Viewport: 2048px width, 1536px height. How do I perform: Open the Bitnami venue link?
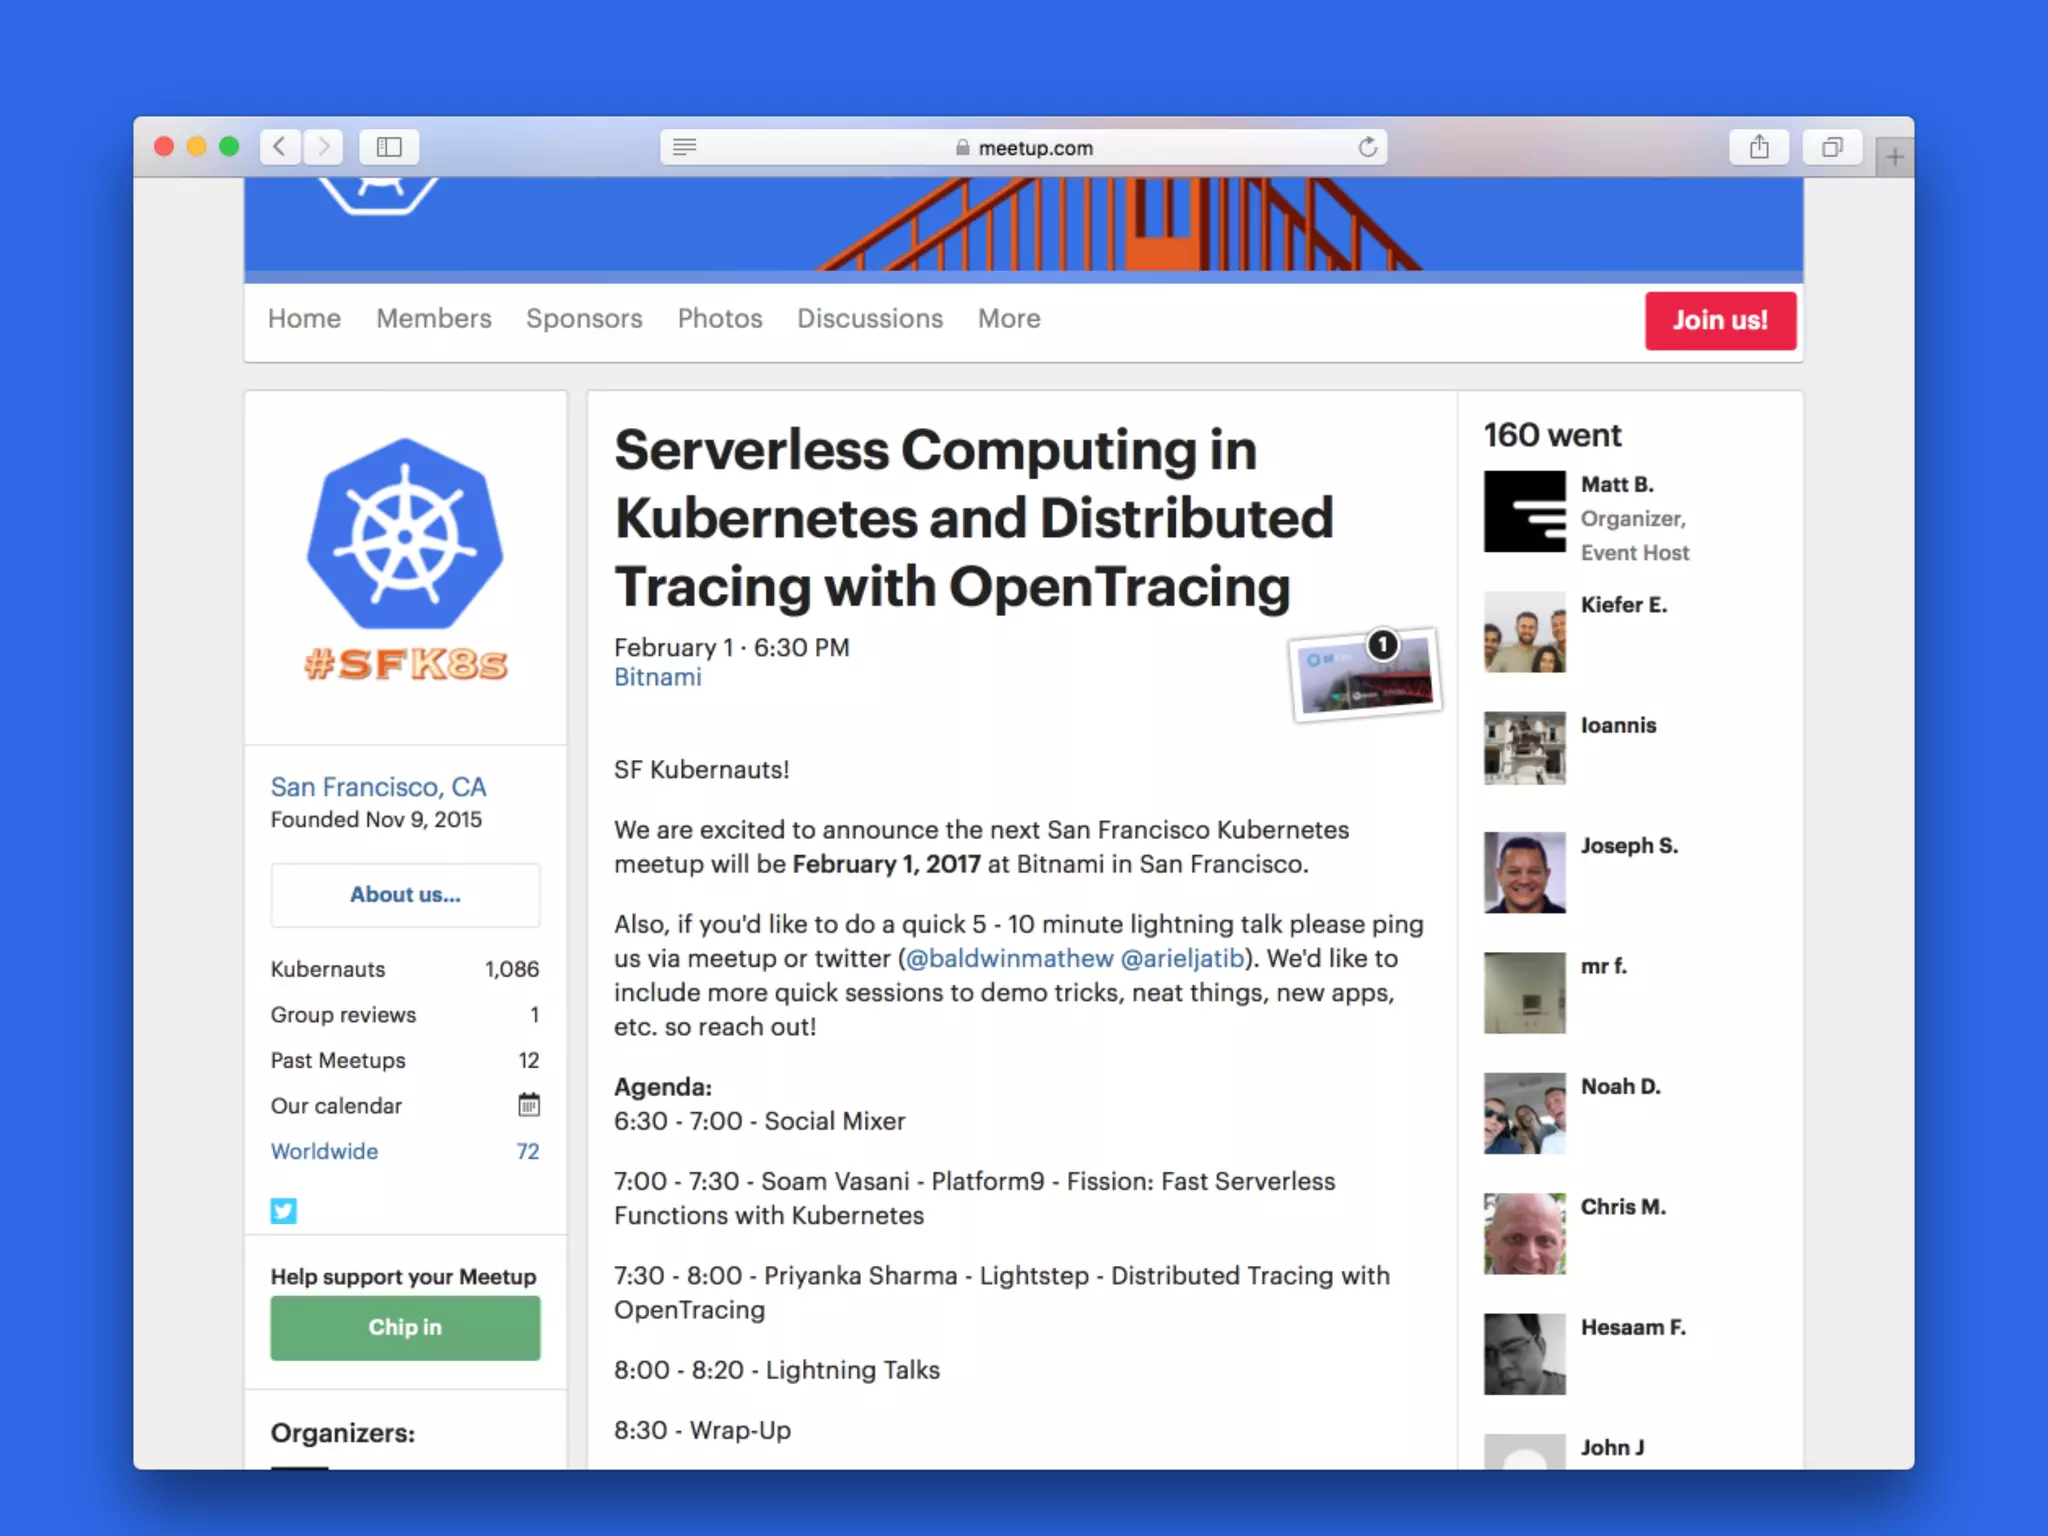657,677
